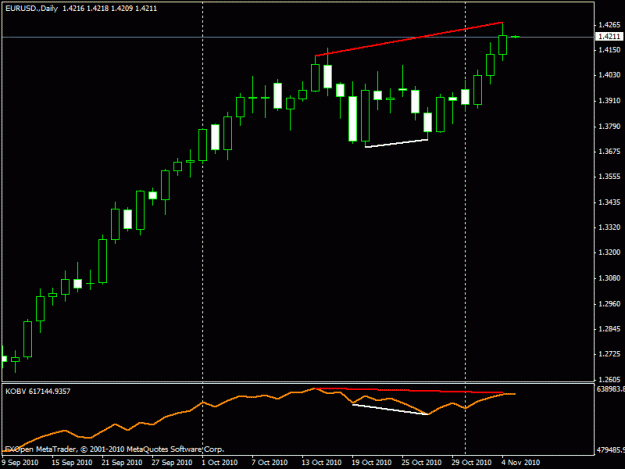Click the 1.3790 price axis label
The image size is (625, 469).
point(609,126)
